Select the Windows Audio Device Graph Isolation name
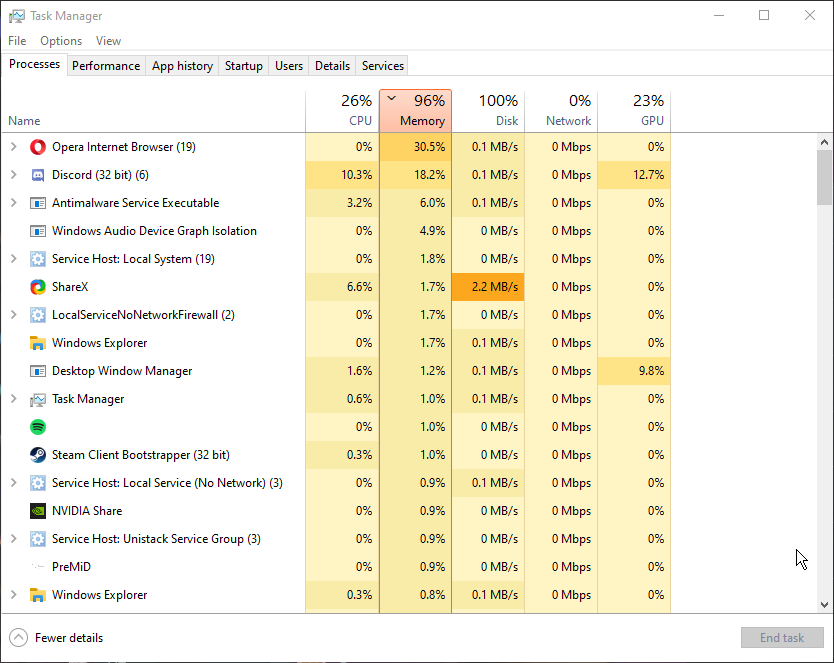834x663 pixels. tap(154, 231)
